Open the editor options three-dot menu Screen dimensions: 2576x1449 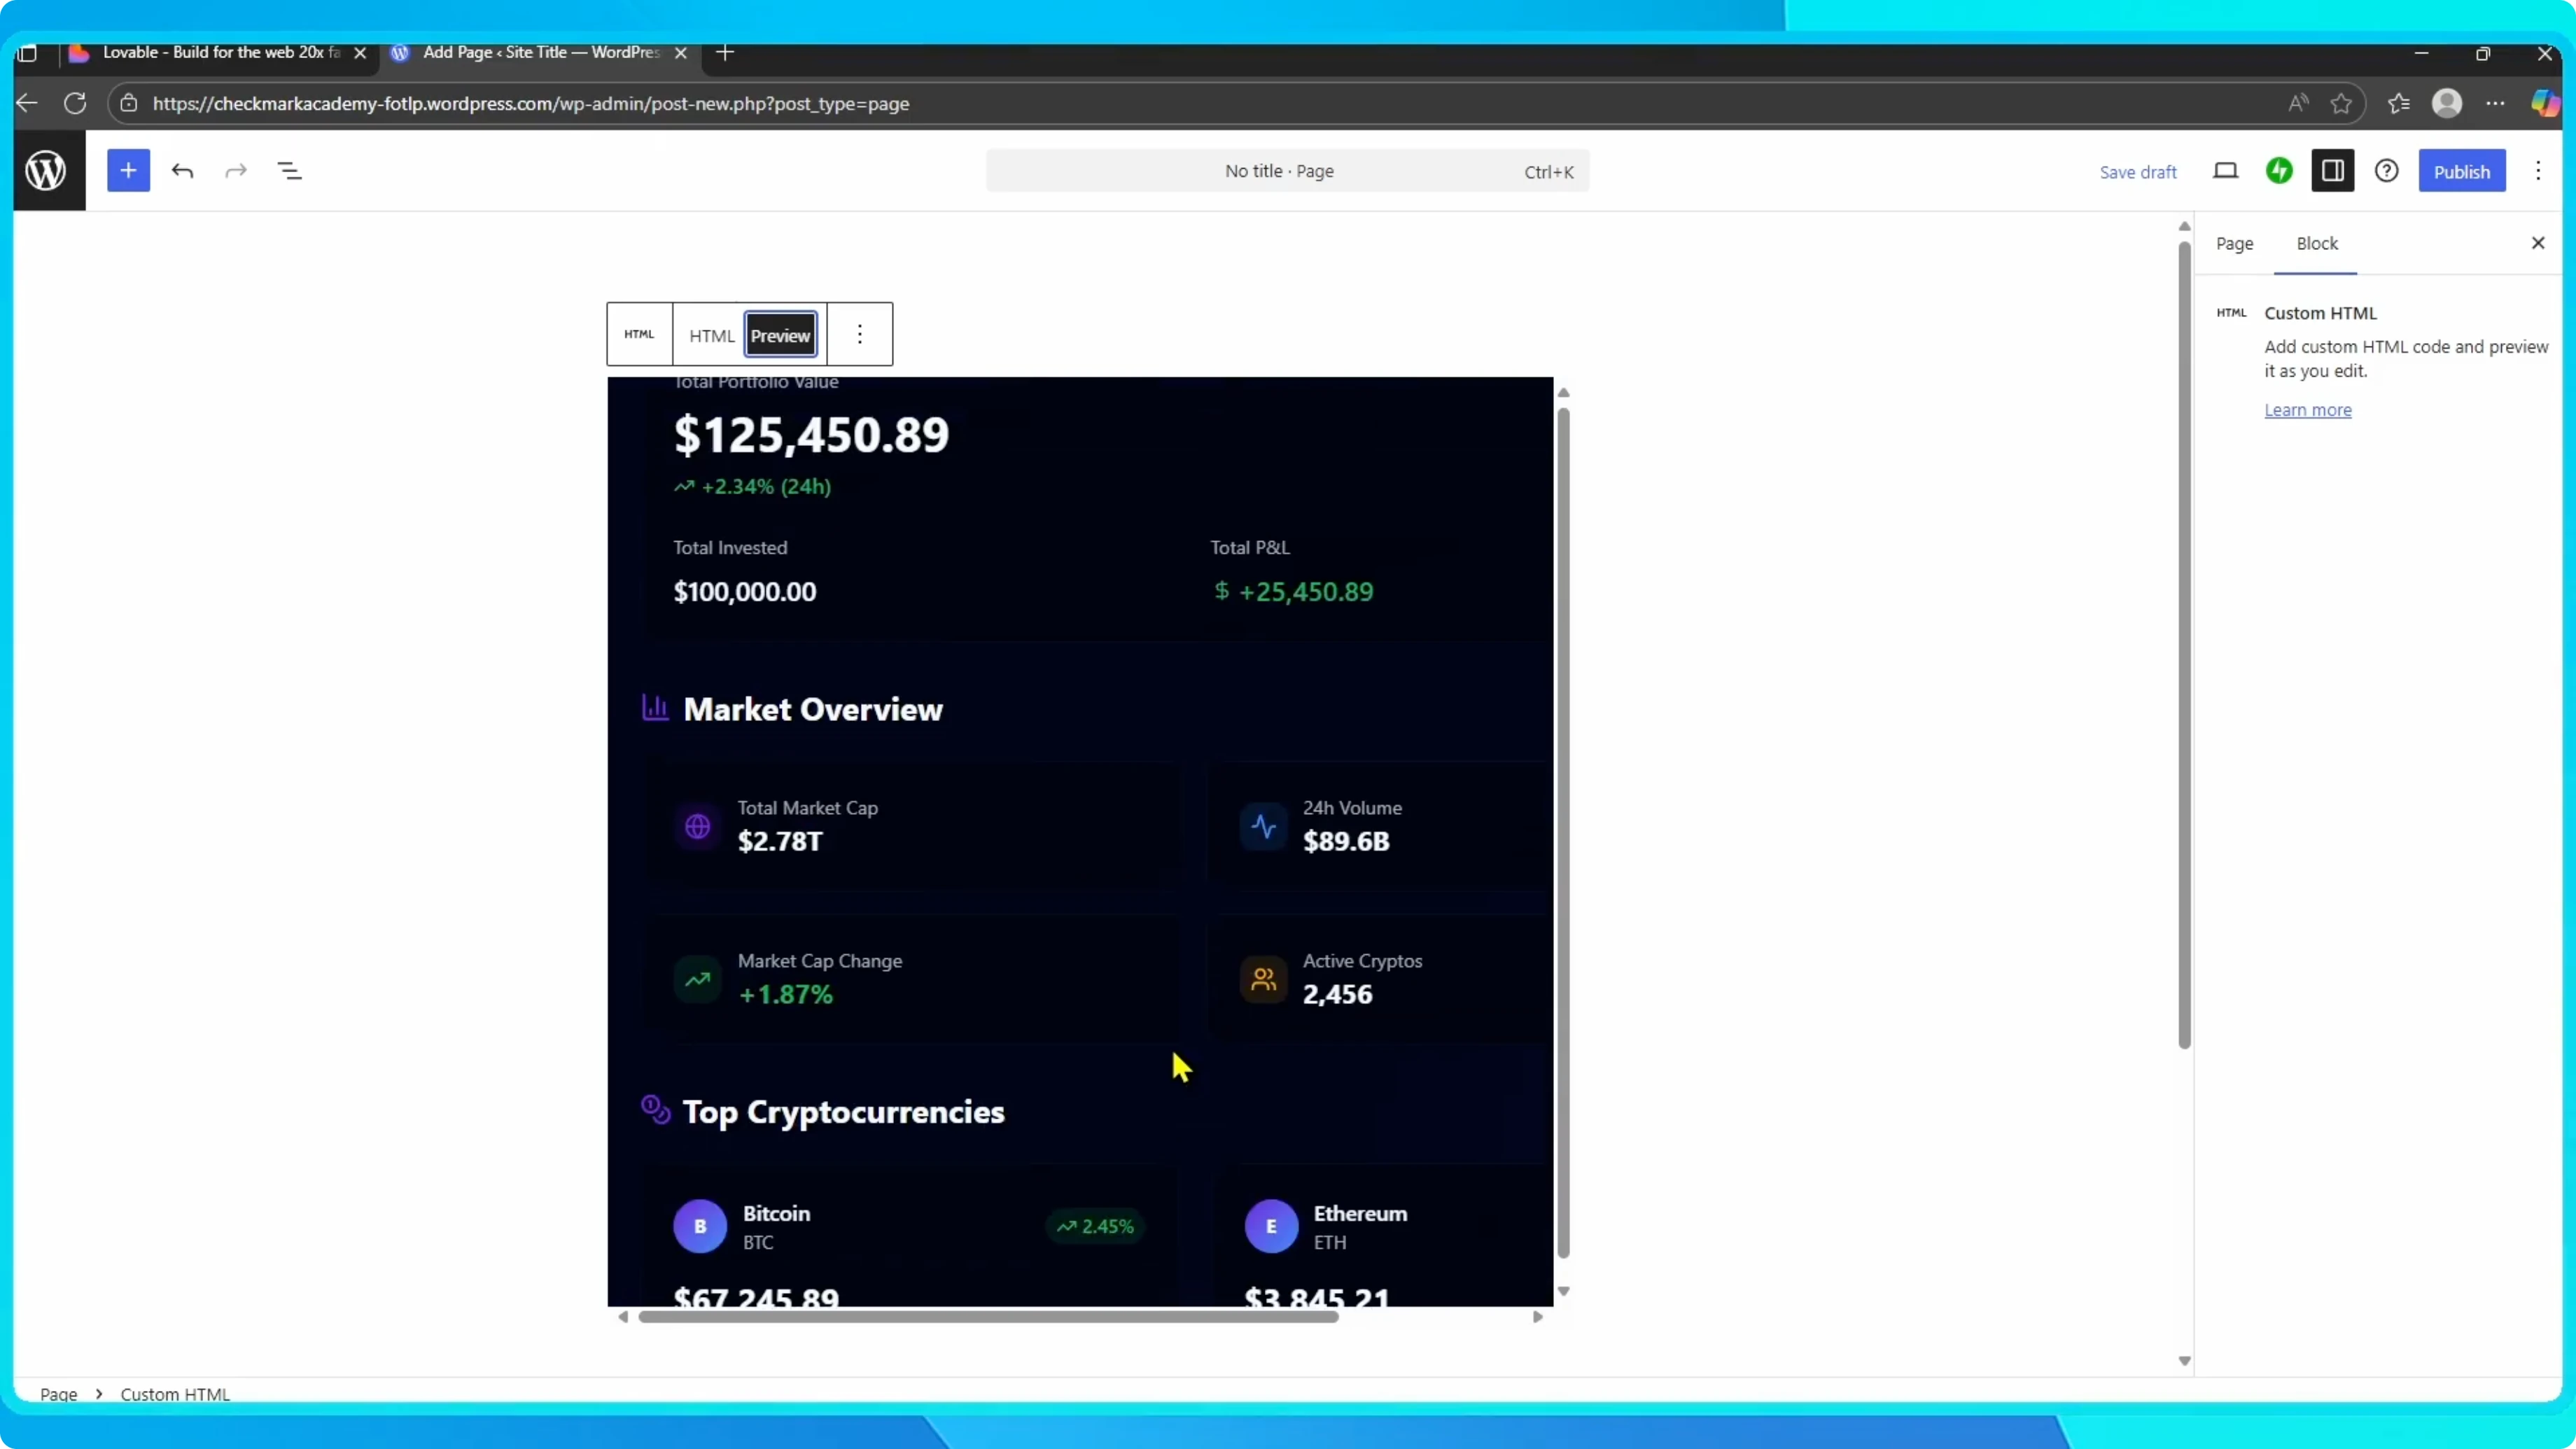click(2538, 171)
